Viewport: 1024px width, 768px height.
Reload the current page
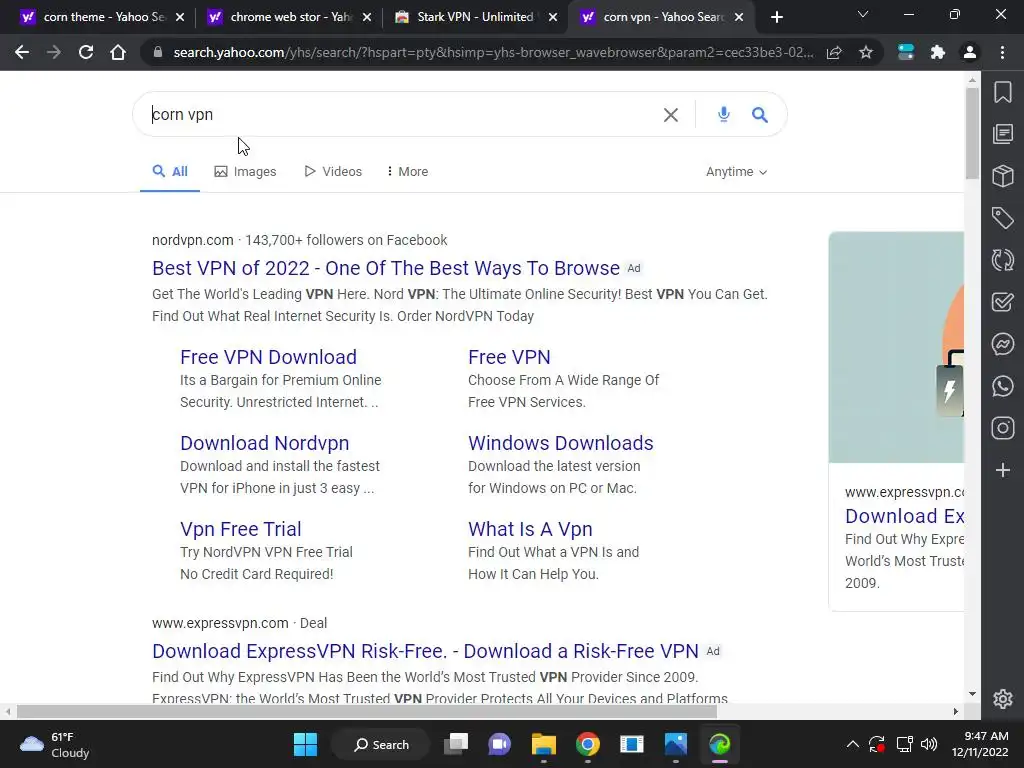[86, 52]
